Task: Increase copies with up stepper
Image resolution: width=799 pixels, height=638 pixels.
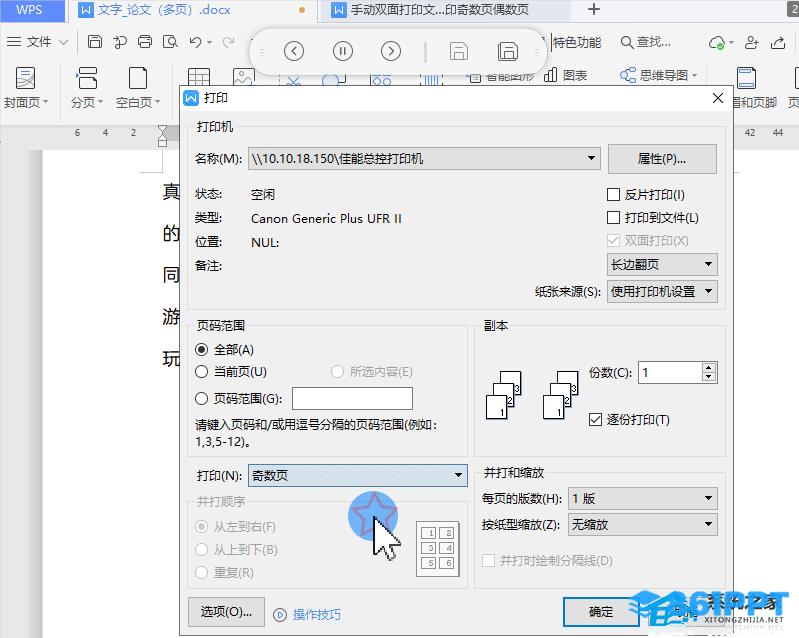Action: (x=709, y=367)
